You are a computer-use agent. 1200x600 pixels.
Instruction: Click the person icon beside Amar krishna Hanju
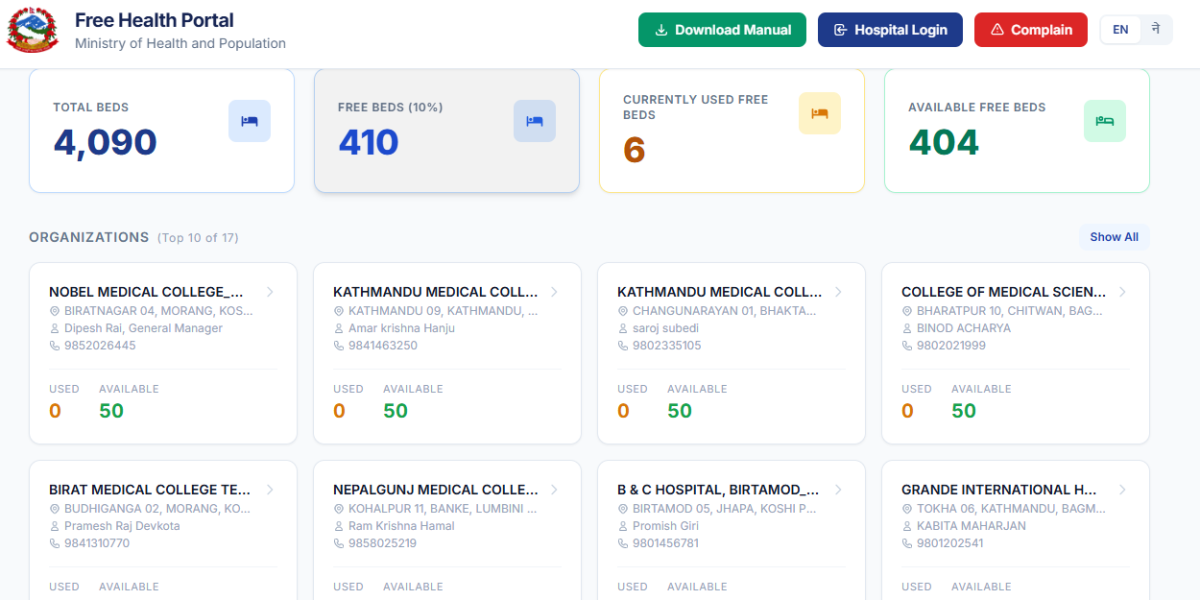339,328
